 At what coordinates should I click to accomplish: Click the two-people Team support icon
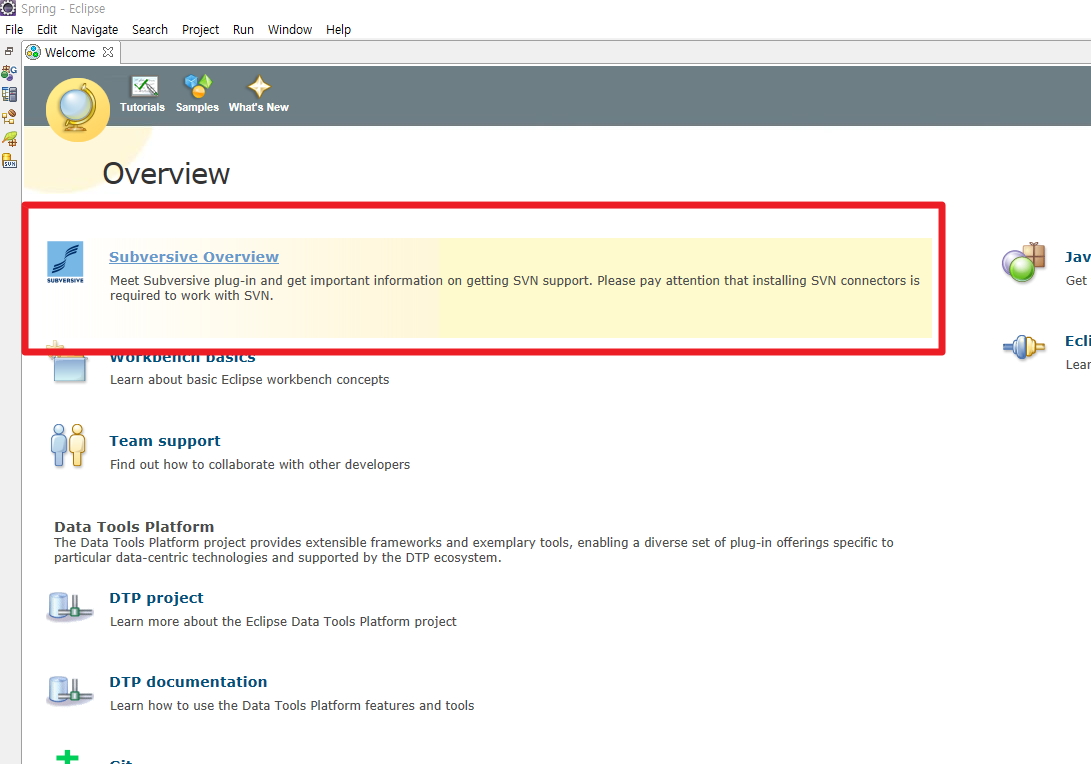68,445
